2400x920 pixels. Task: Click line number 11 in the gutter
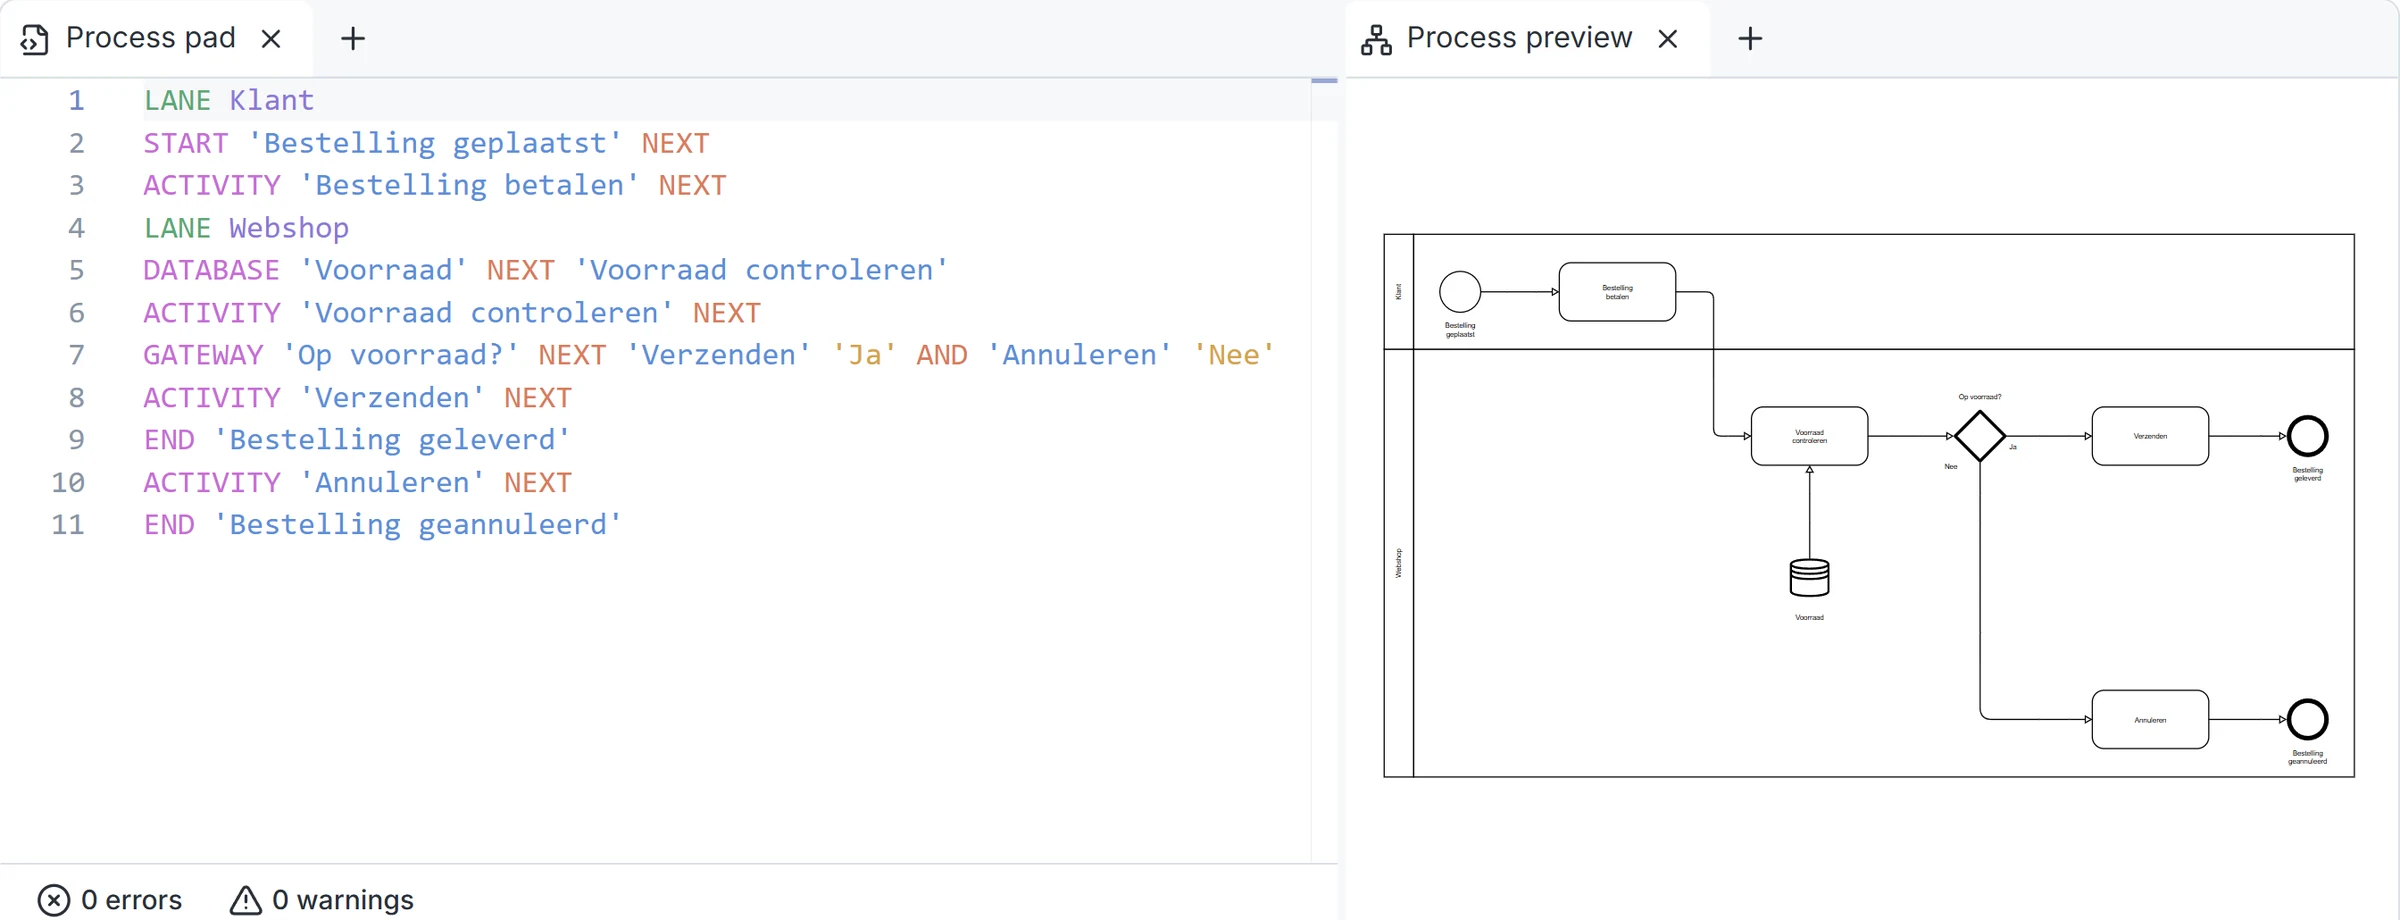(68, 525)
